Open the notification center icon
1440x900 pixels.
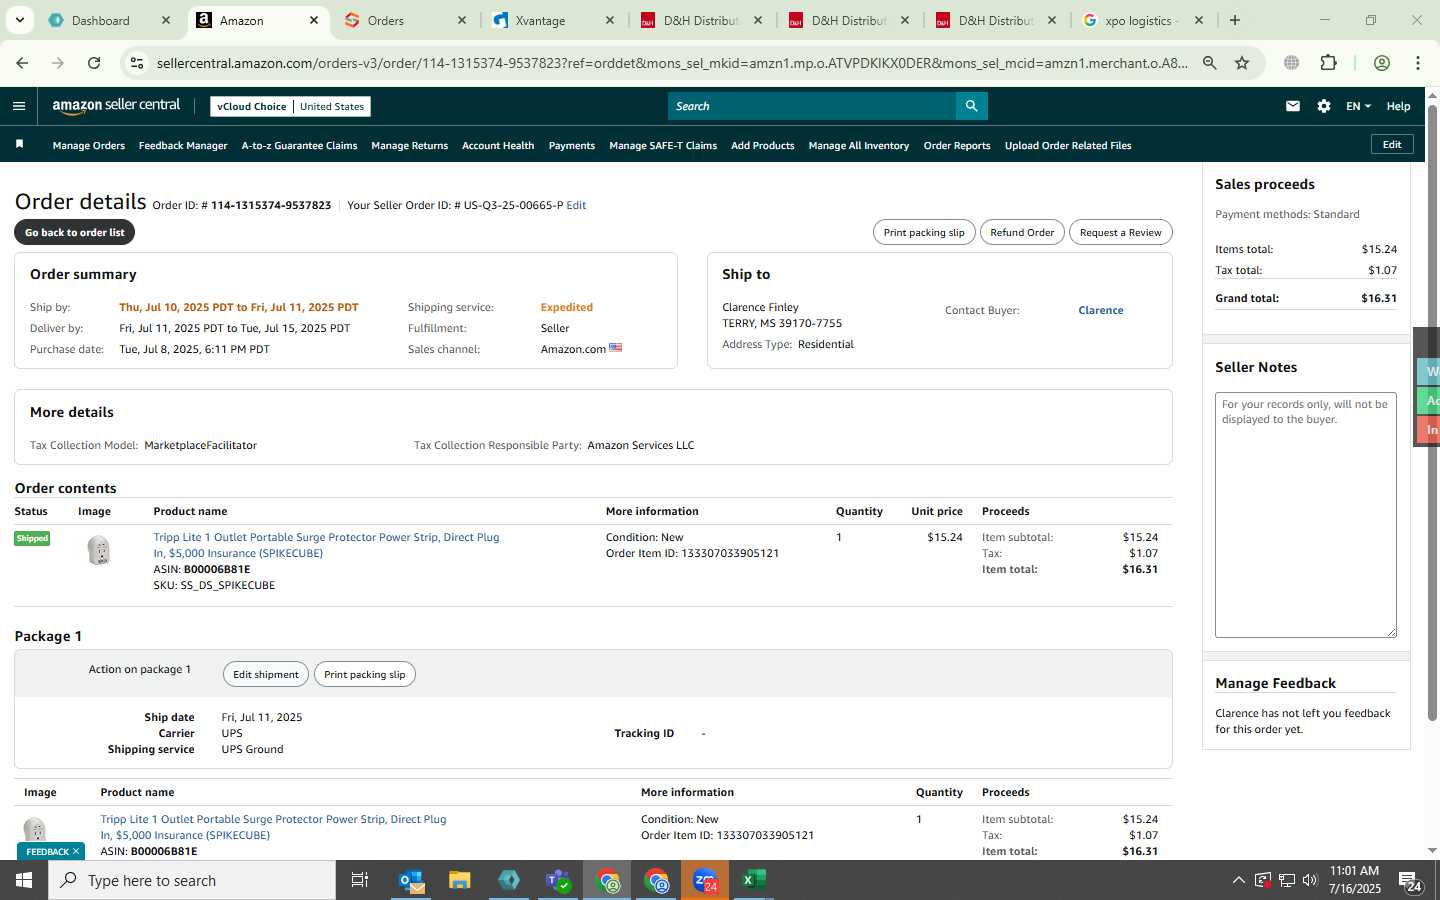(1411, 881)
